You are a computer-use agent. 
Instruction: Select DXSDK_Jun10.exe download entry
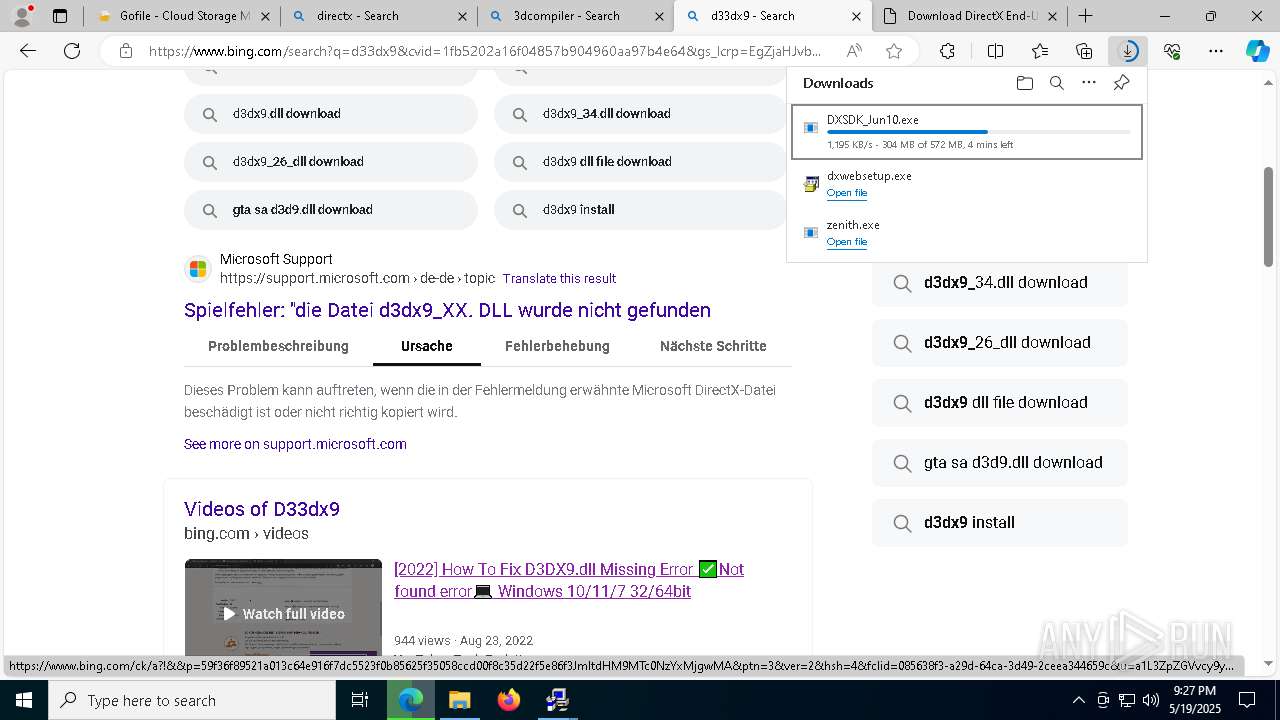(x=966, y=132)
